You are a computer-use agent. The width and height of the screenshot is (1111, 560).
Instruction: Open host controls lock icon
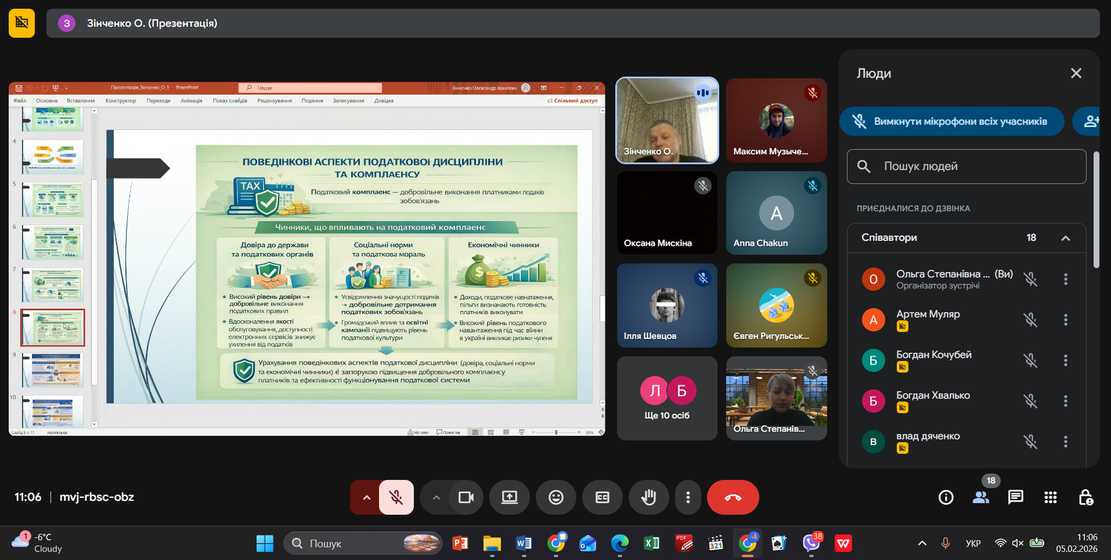pos(1085,497)
